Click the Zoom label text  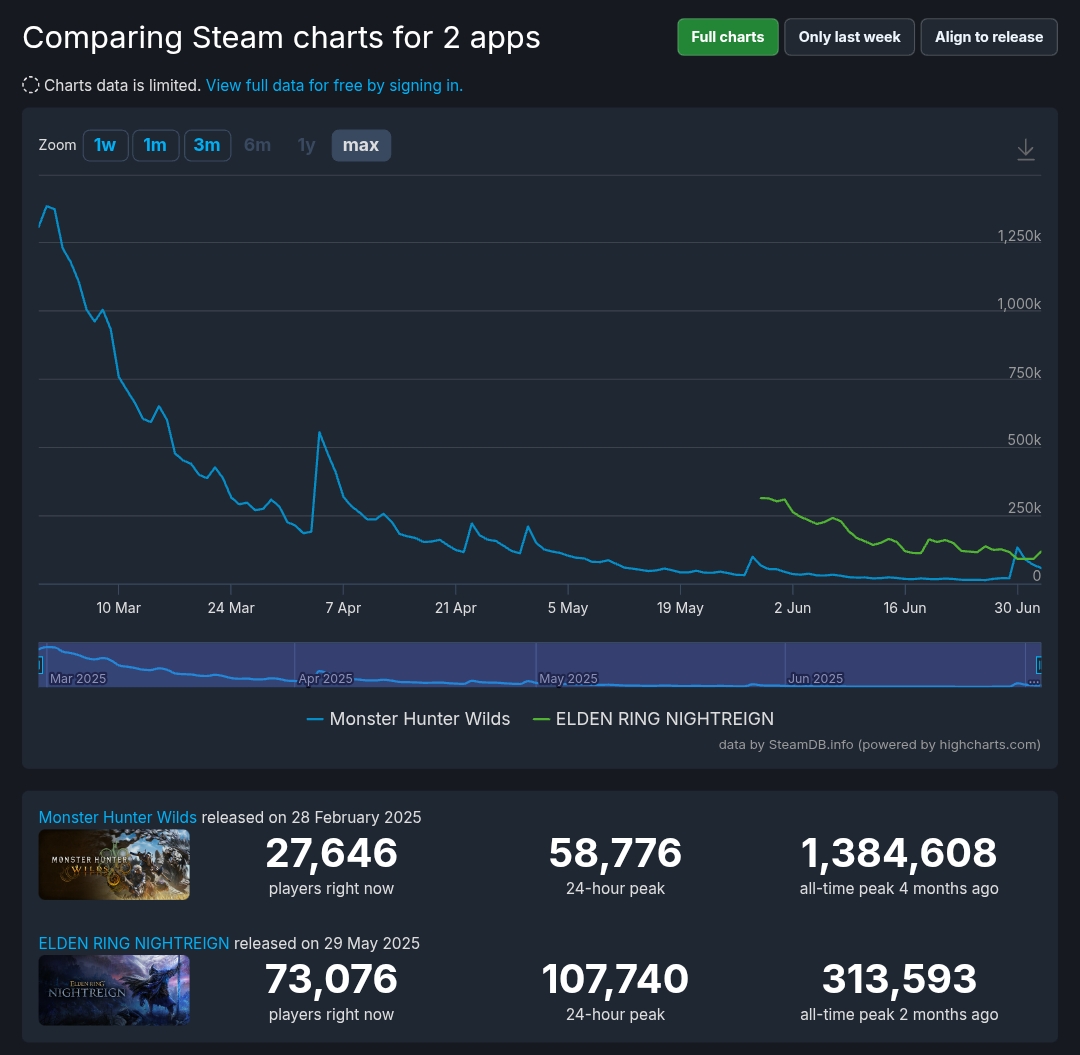[57, 145]
